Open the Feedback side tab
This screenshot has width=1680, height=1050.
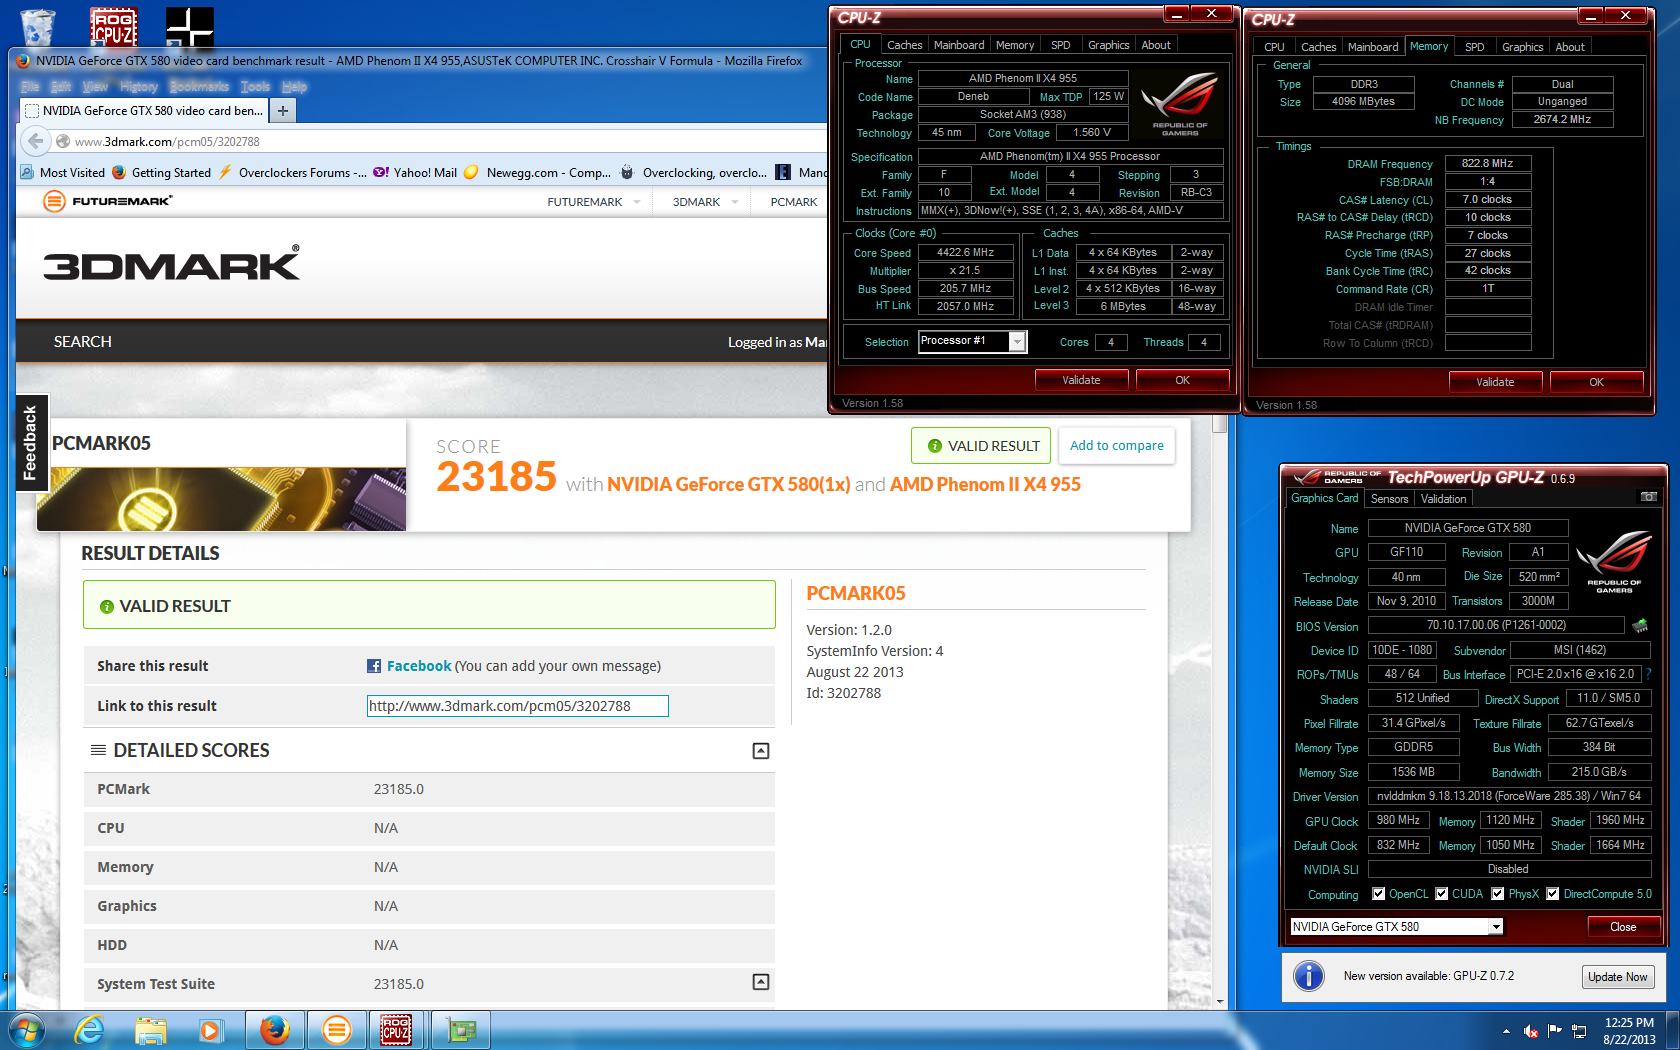(31, 443)
